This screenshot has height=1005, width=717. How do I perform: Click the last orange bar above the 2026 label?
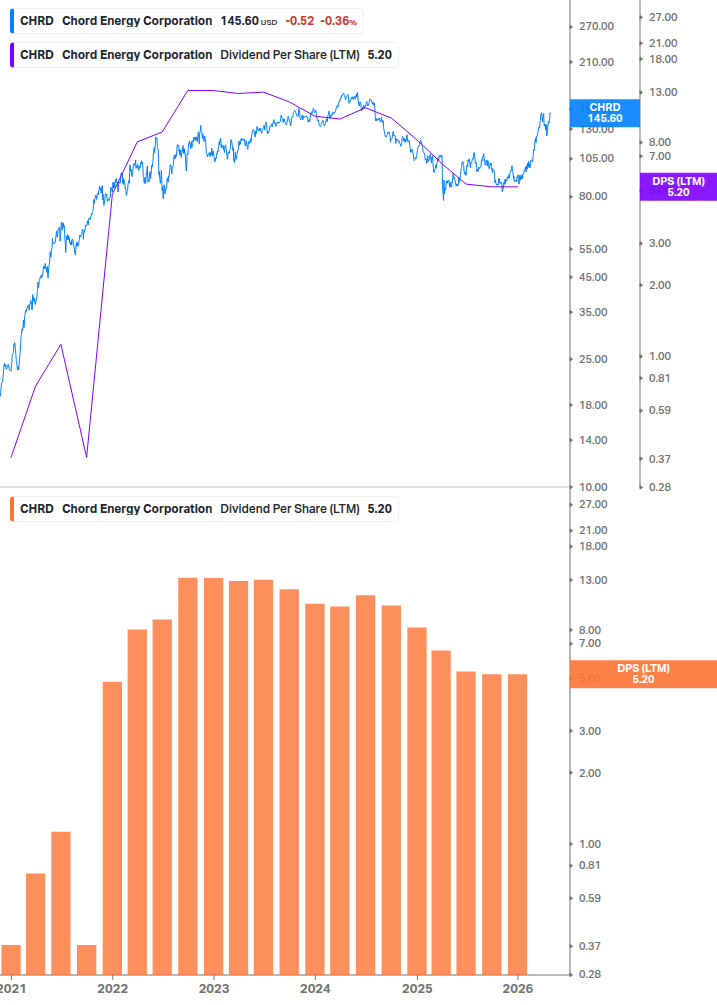(x=517, y=824)
